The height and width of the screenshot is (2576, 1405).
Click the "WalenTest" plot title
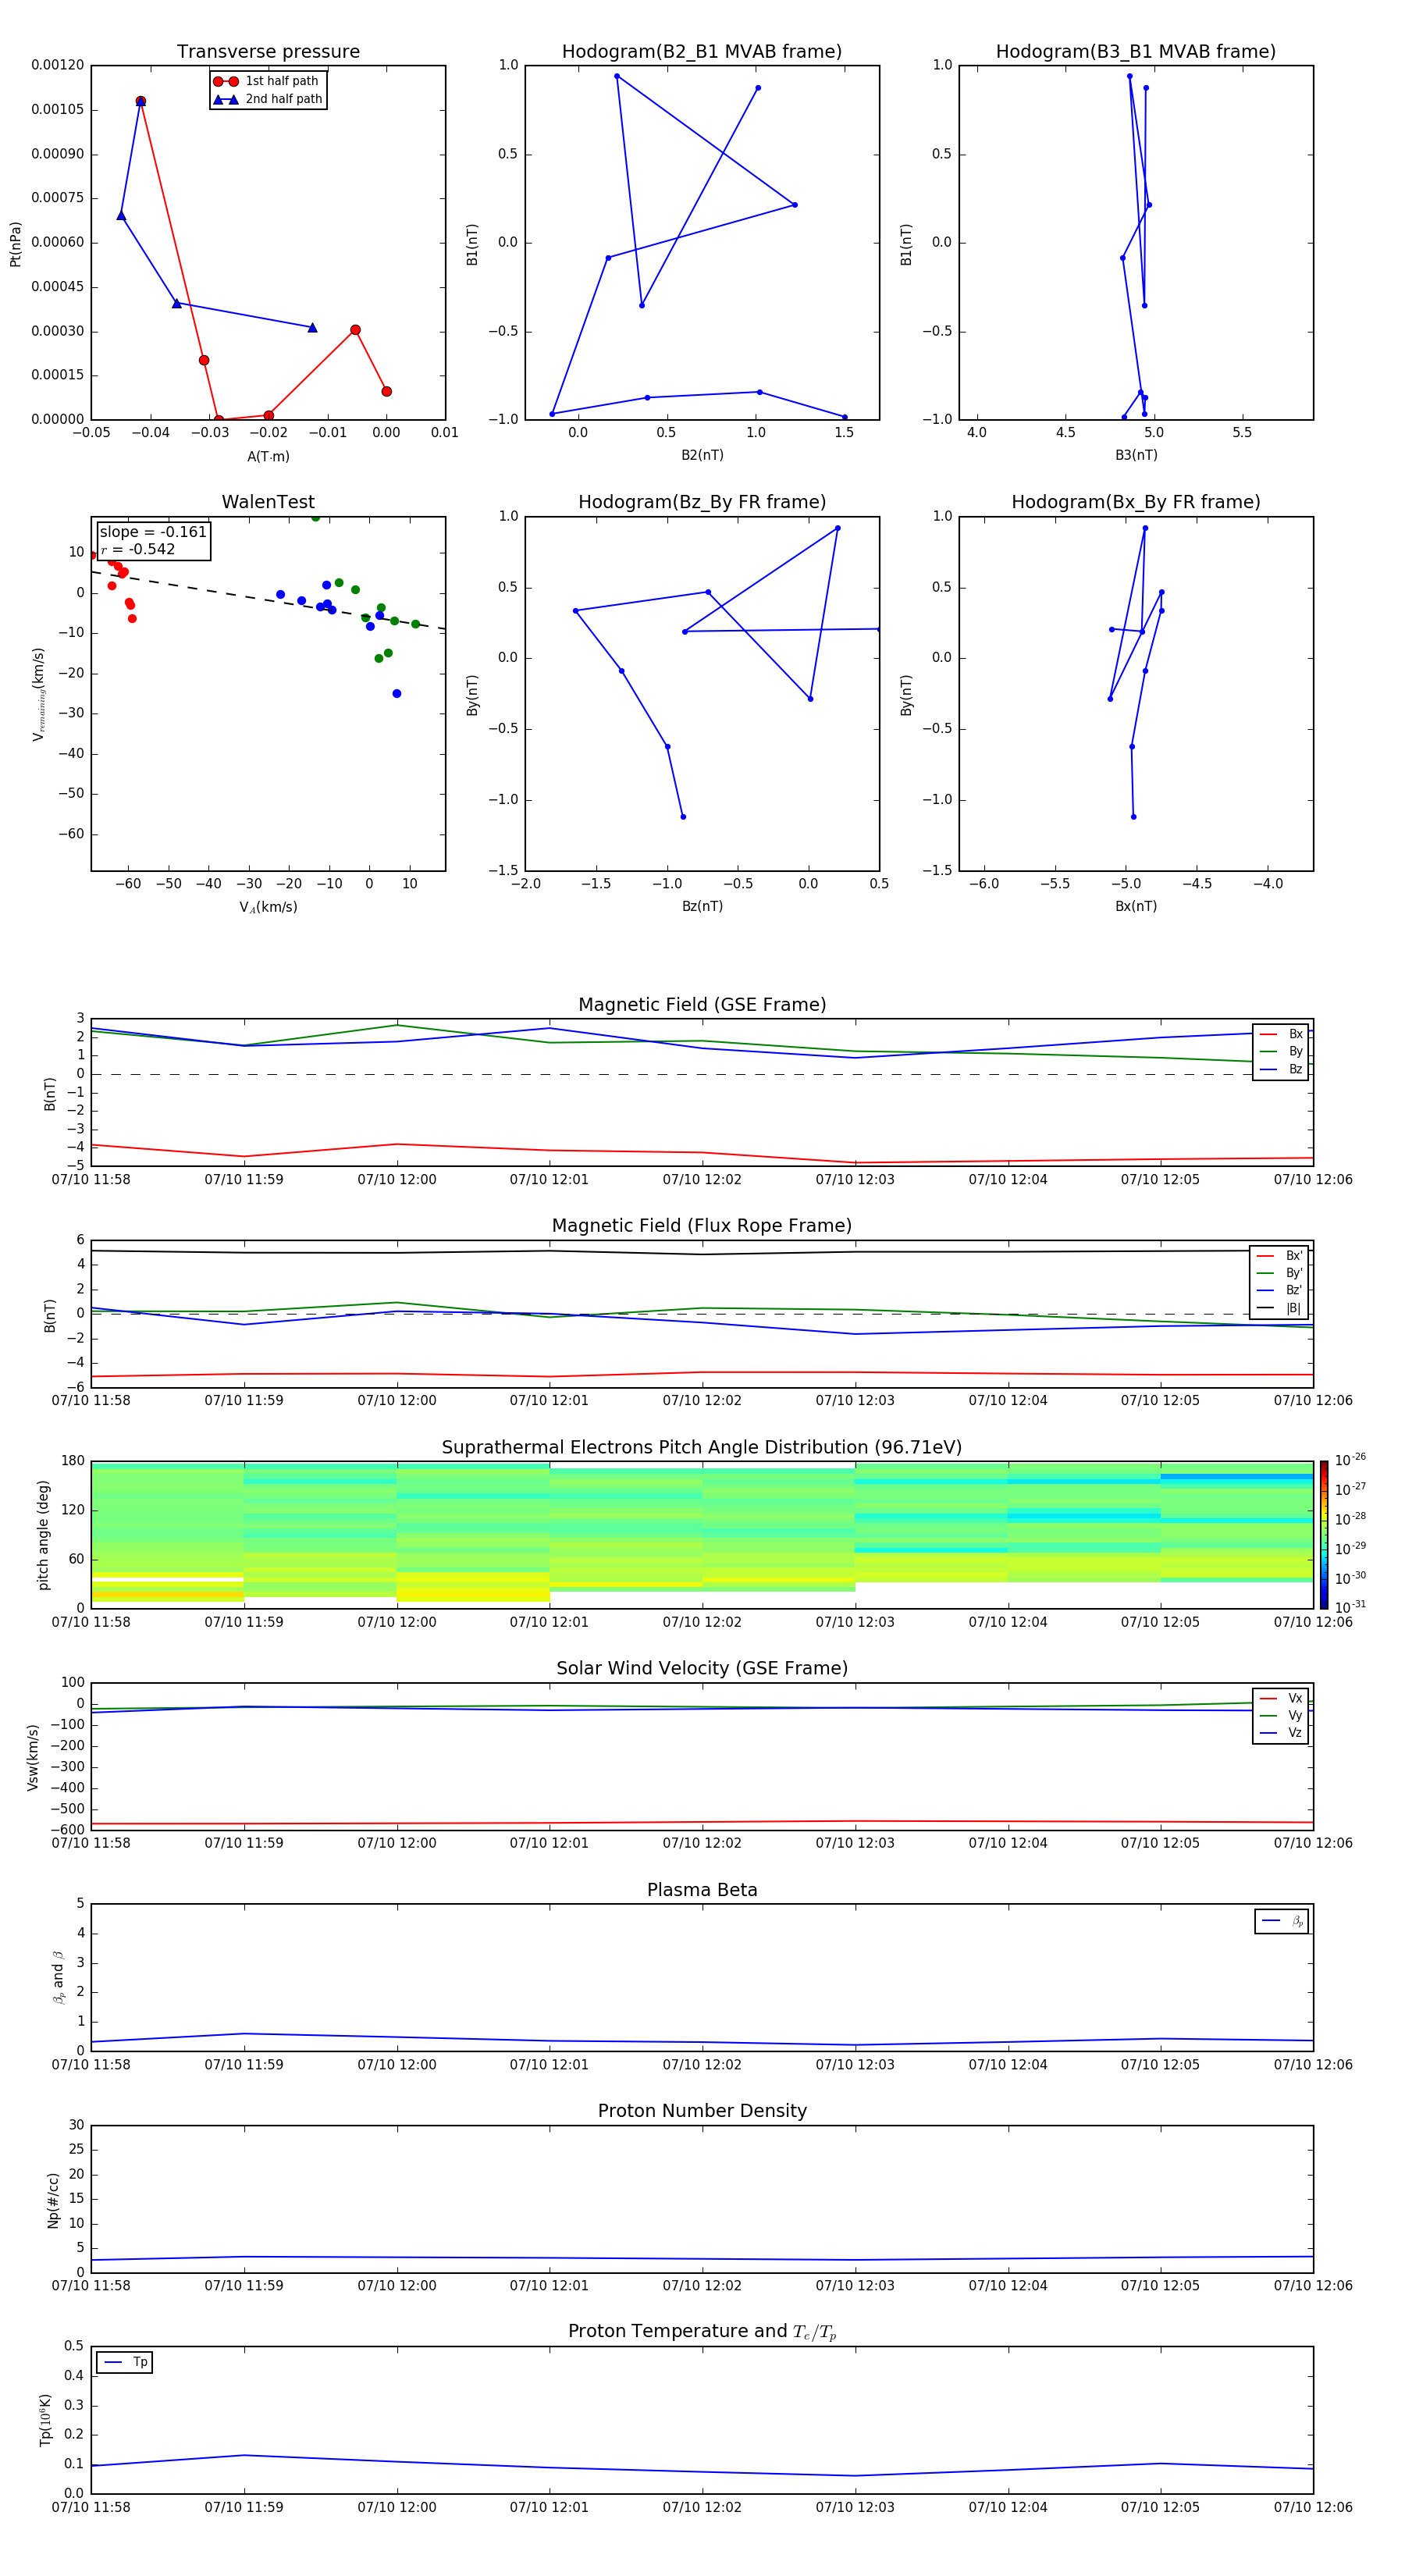coord(268,502)
